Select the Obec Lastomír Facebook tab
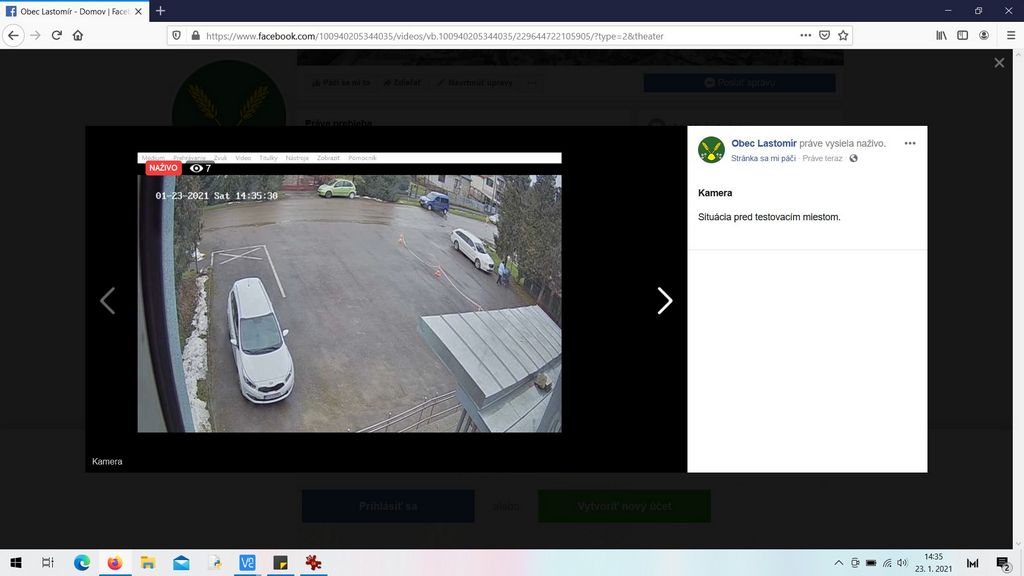The image size is (1024, 576). click(74, 11)
